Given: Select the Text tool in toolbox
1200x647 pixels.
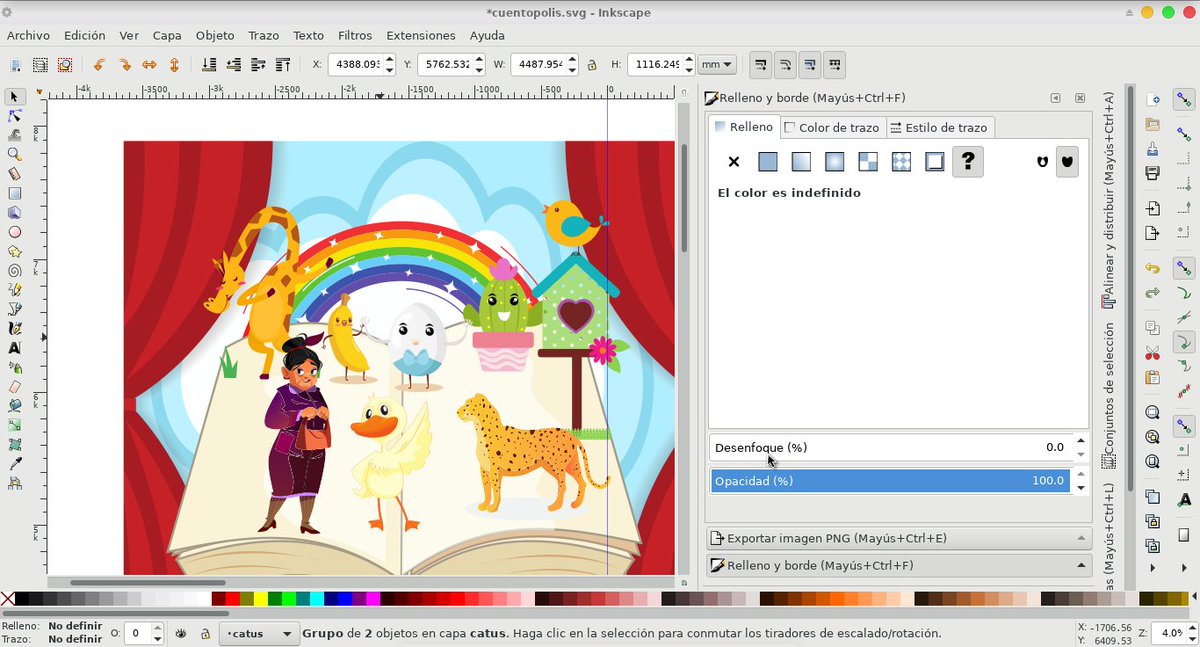Looking at the screenshot, I should [15, 348].
